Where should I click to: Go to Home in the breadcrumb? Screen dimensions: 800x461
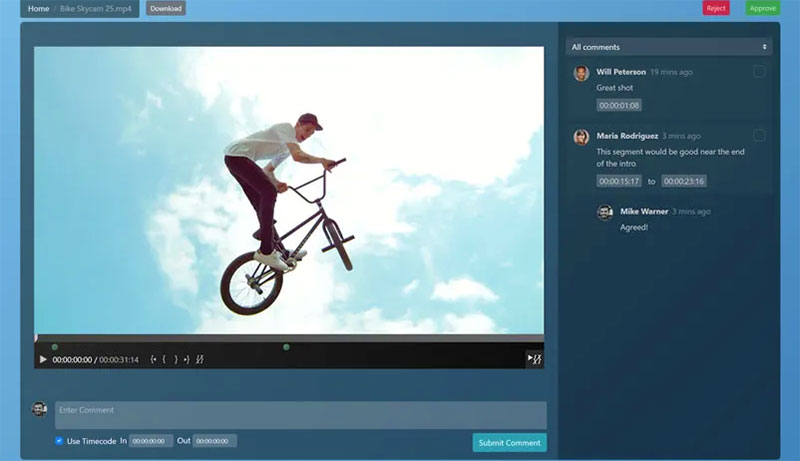(x=38, y=8)
